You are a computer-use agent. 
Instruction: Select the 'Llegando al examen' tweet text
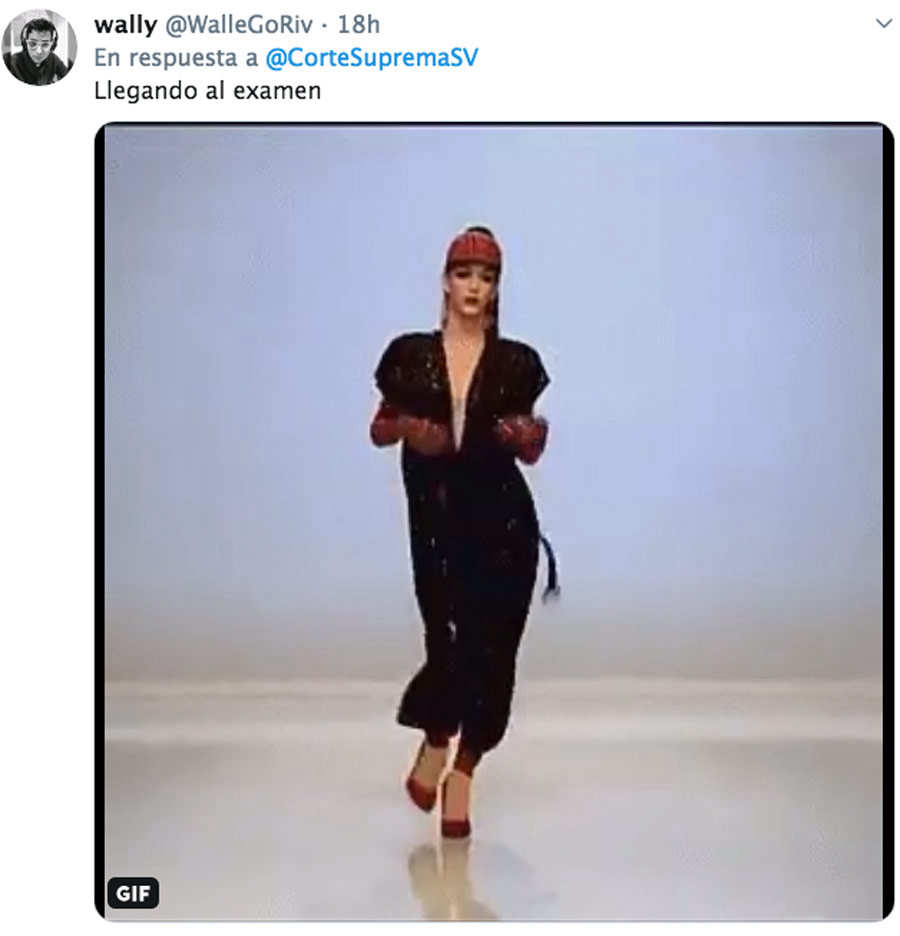pyautogui.click(x=208, y=91)
